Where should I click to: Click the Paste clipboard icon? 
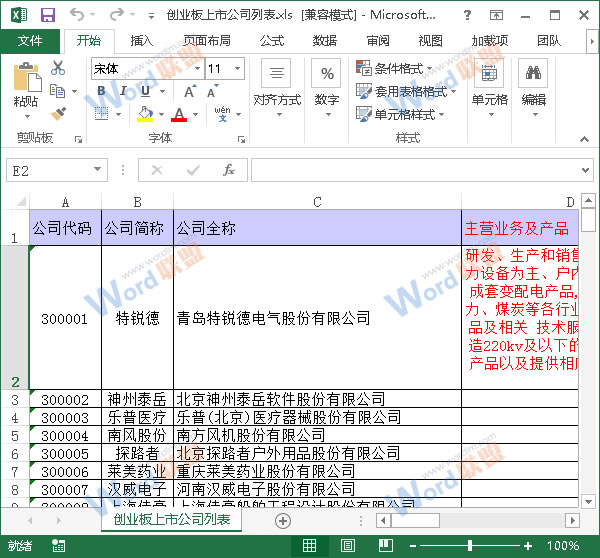(x=27, y=76)
